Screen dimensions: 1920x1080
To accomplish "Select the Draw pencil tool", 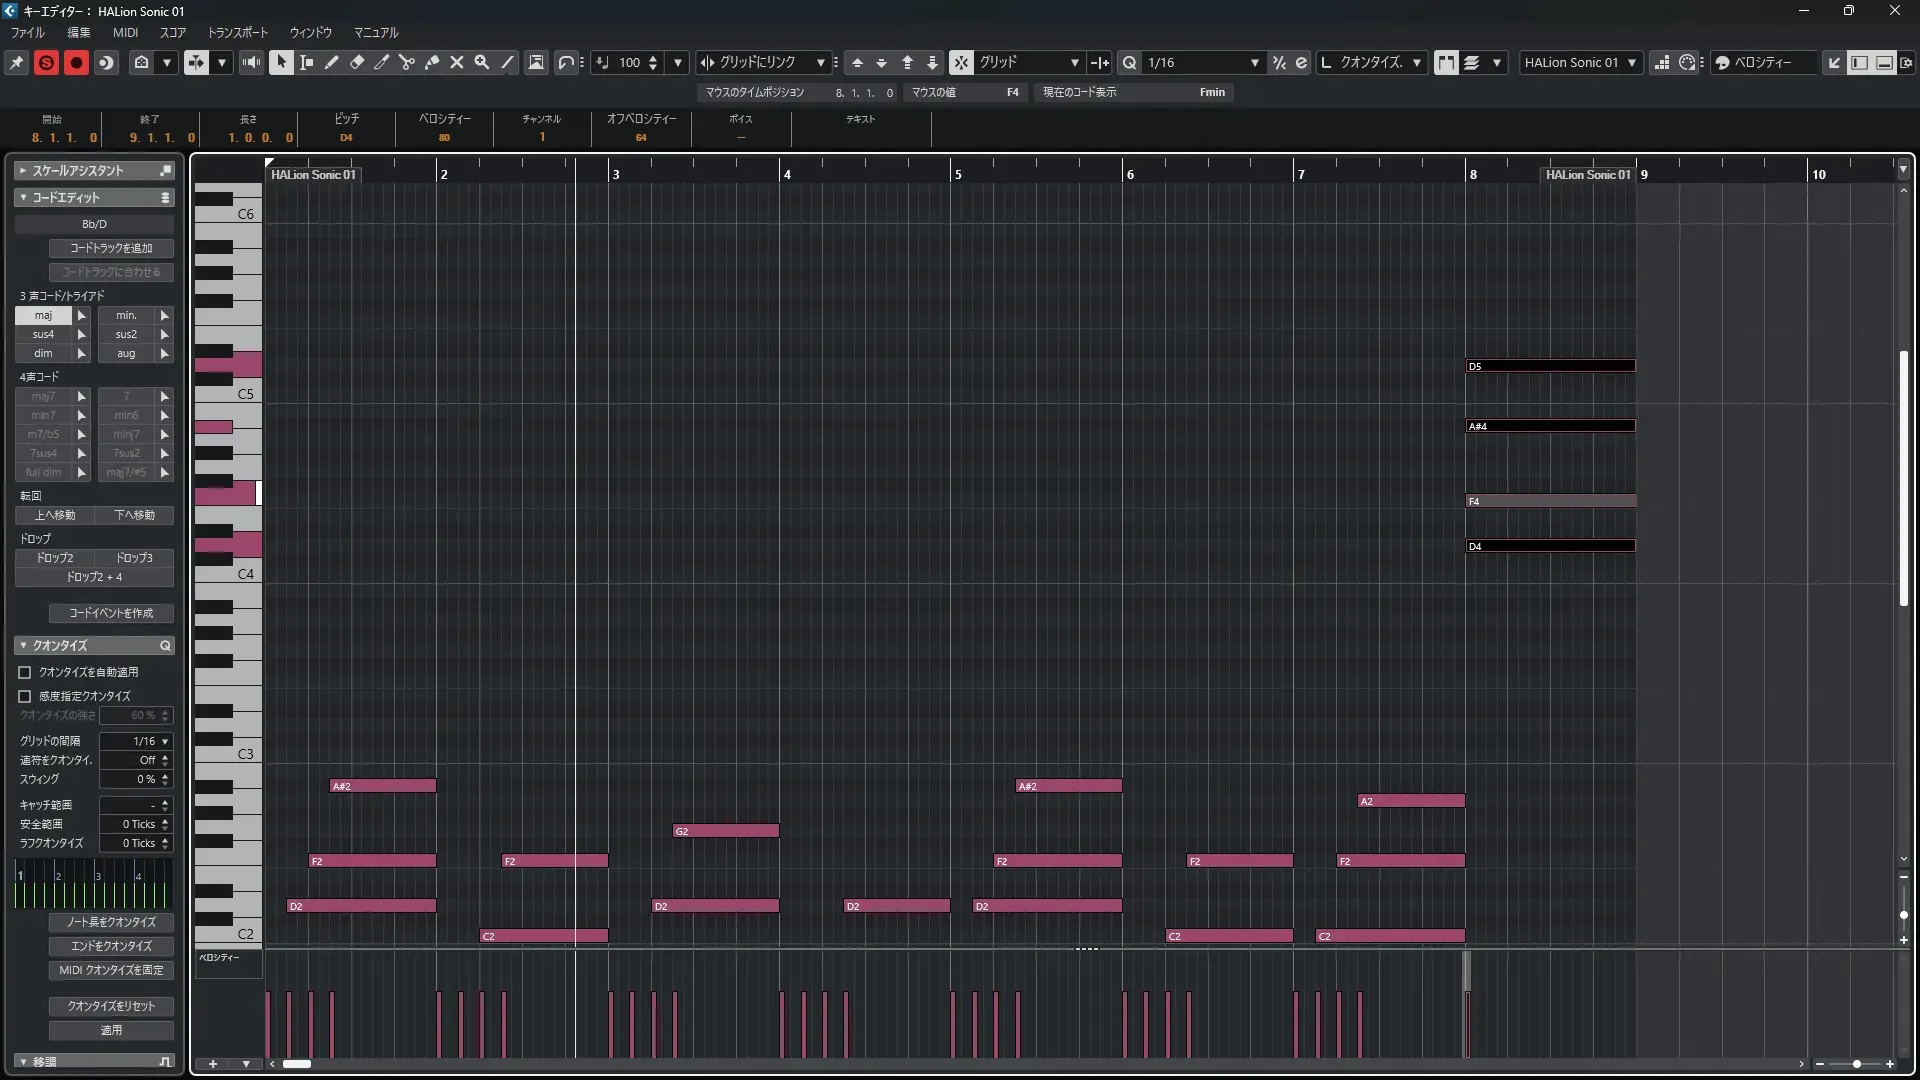I will [x=332, y=62].
